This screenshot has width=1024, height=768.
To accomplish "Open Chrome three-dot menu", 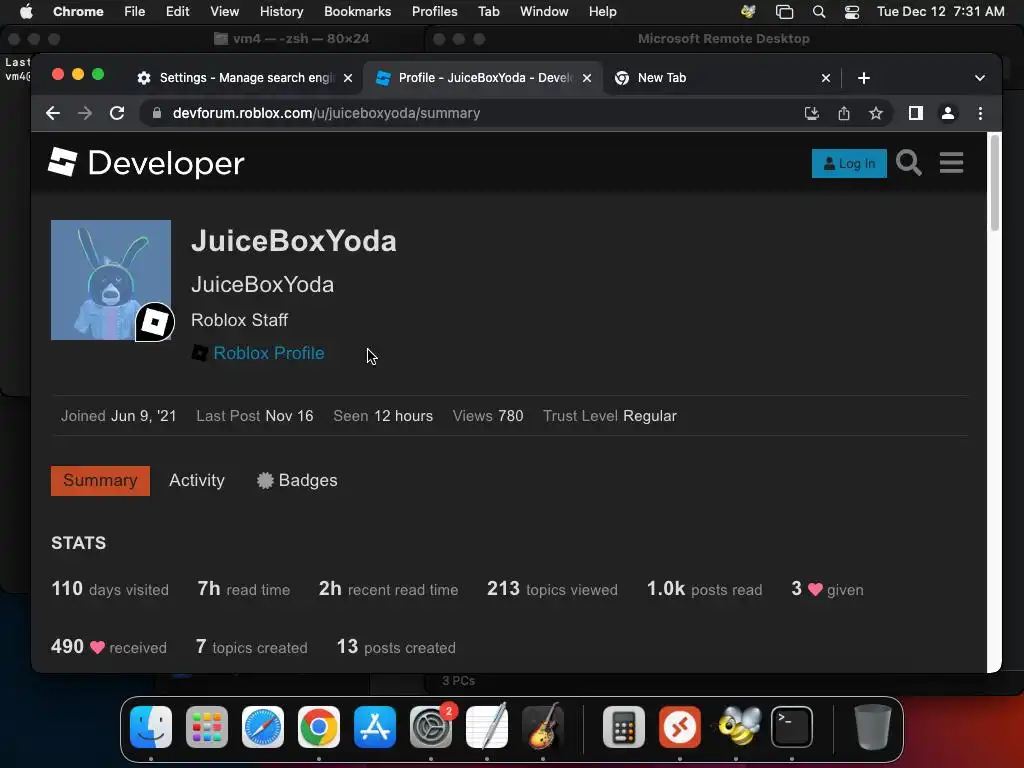I will click(x=980, y=113).
